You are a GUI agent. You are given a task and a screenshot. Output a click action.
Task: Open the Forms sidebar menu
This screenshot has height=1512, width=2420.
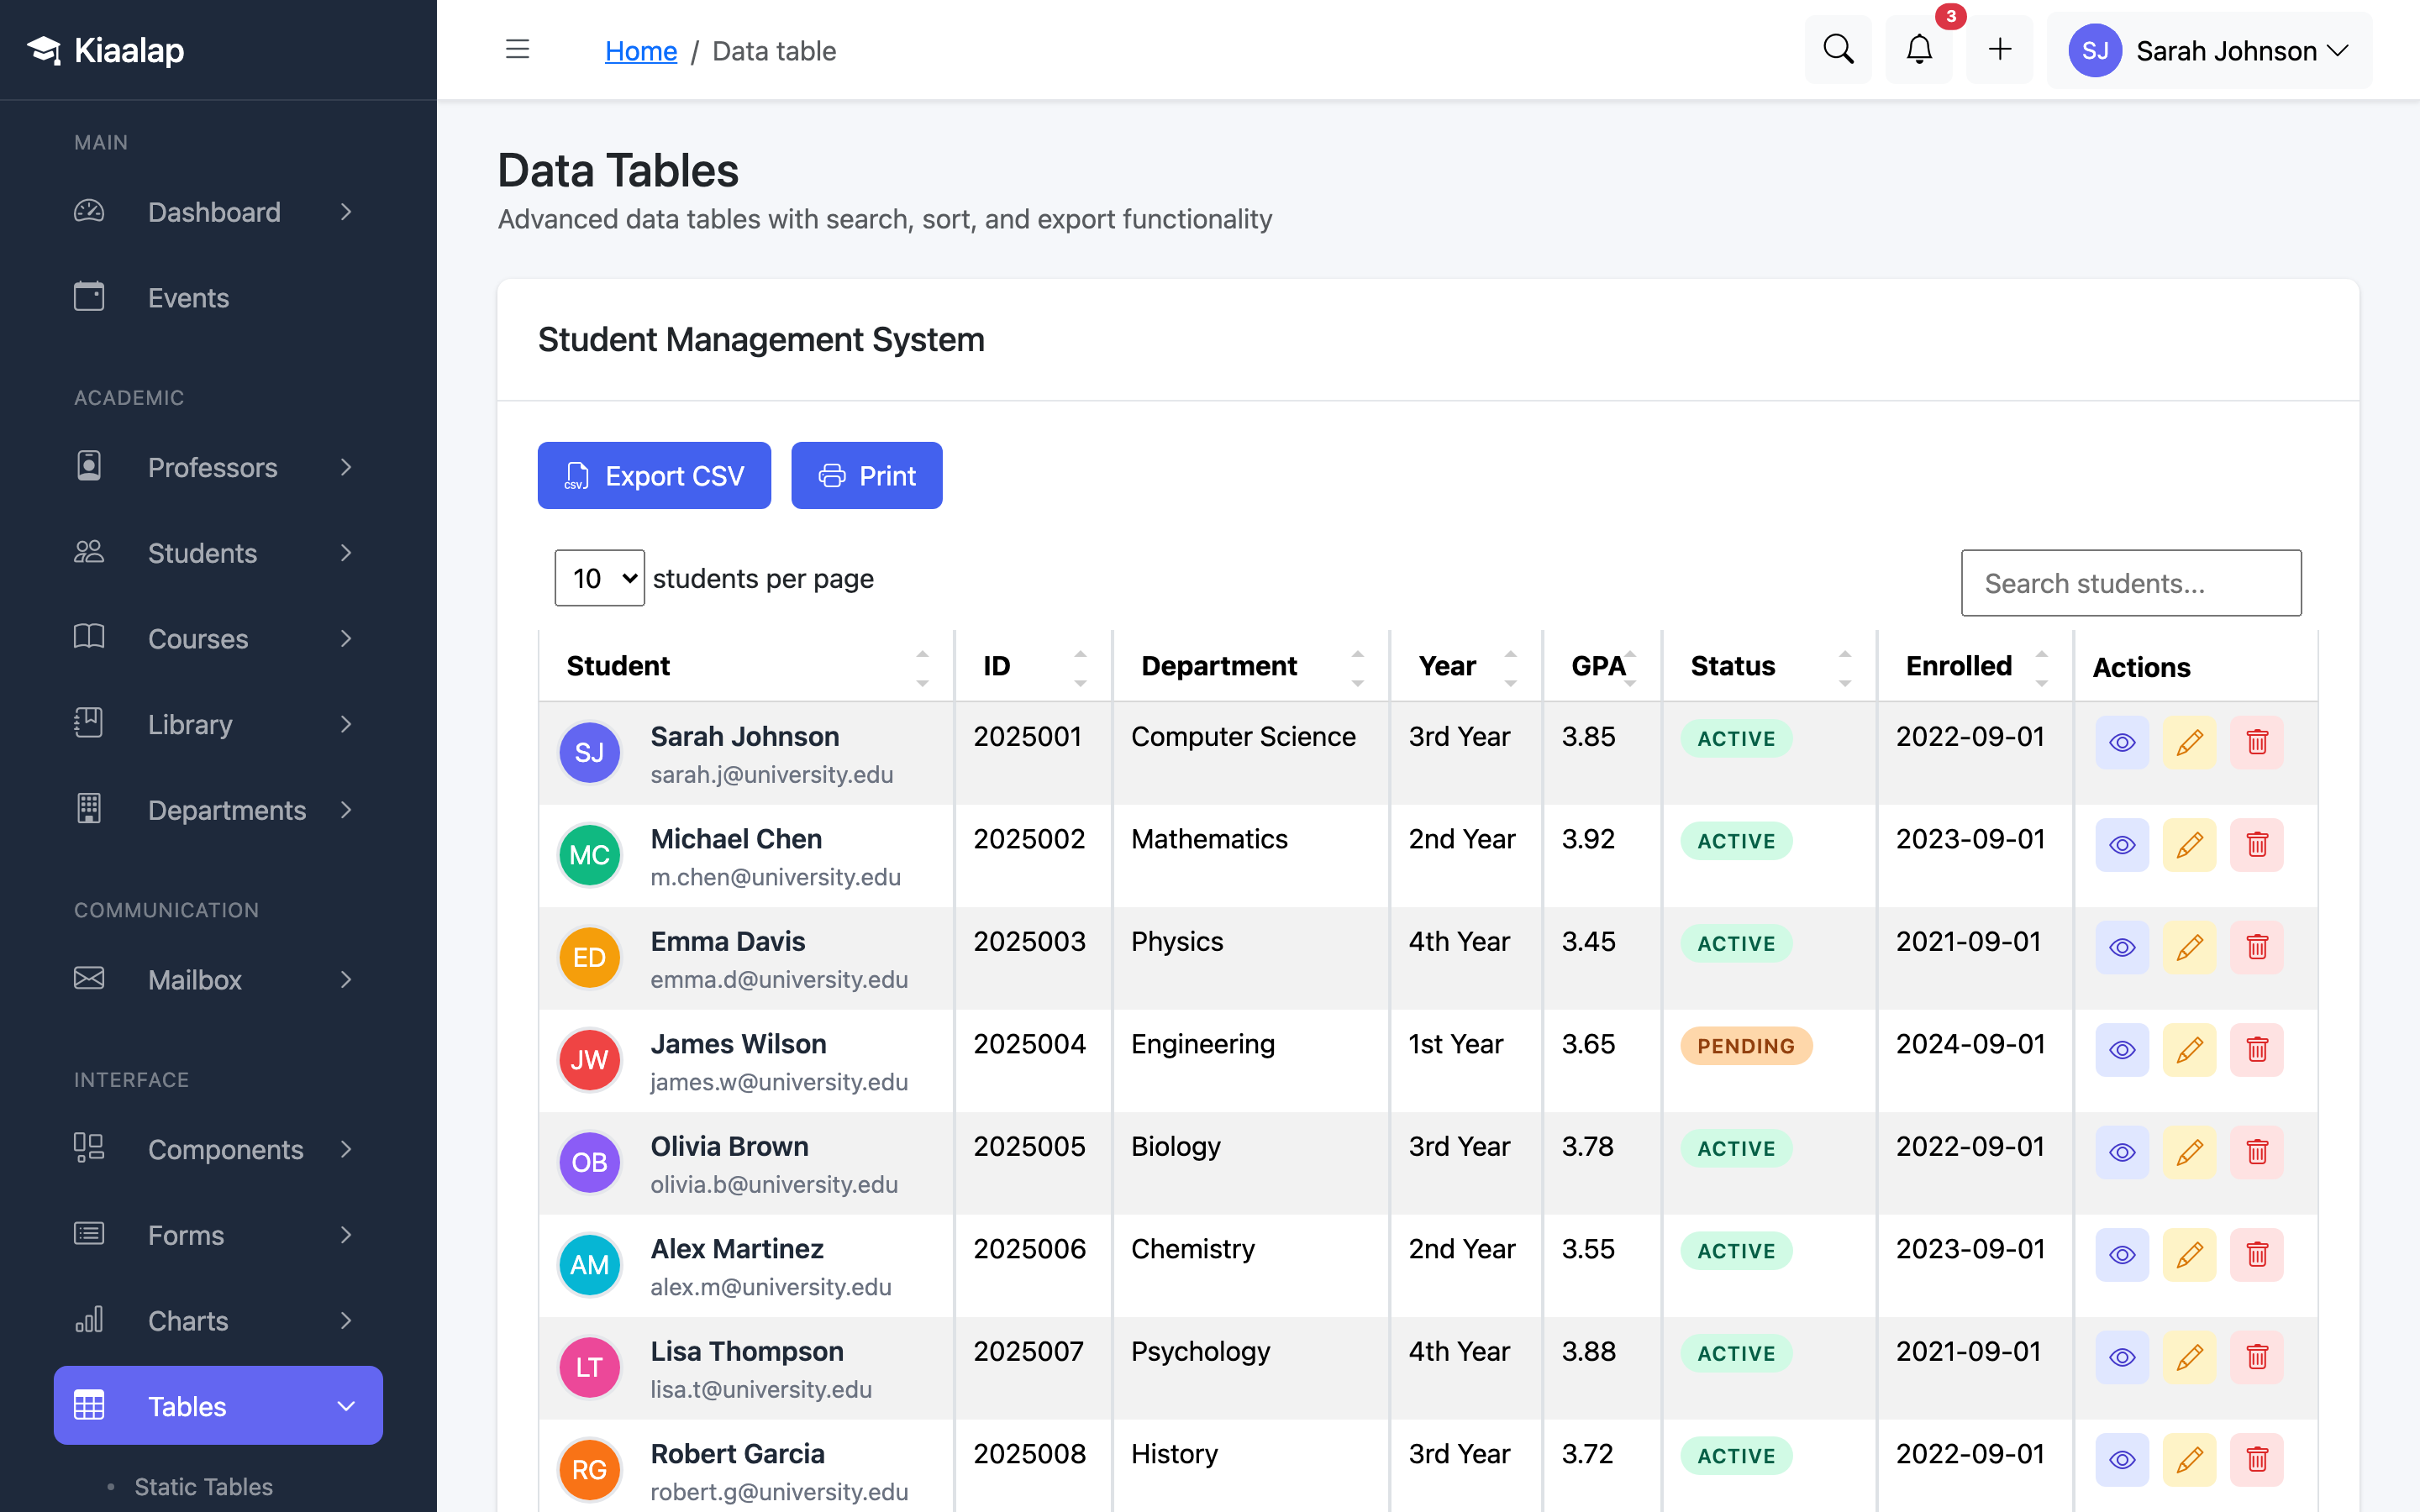pyautogui.click(x=218, y=1235)
